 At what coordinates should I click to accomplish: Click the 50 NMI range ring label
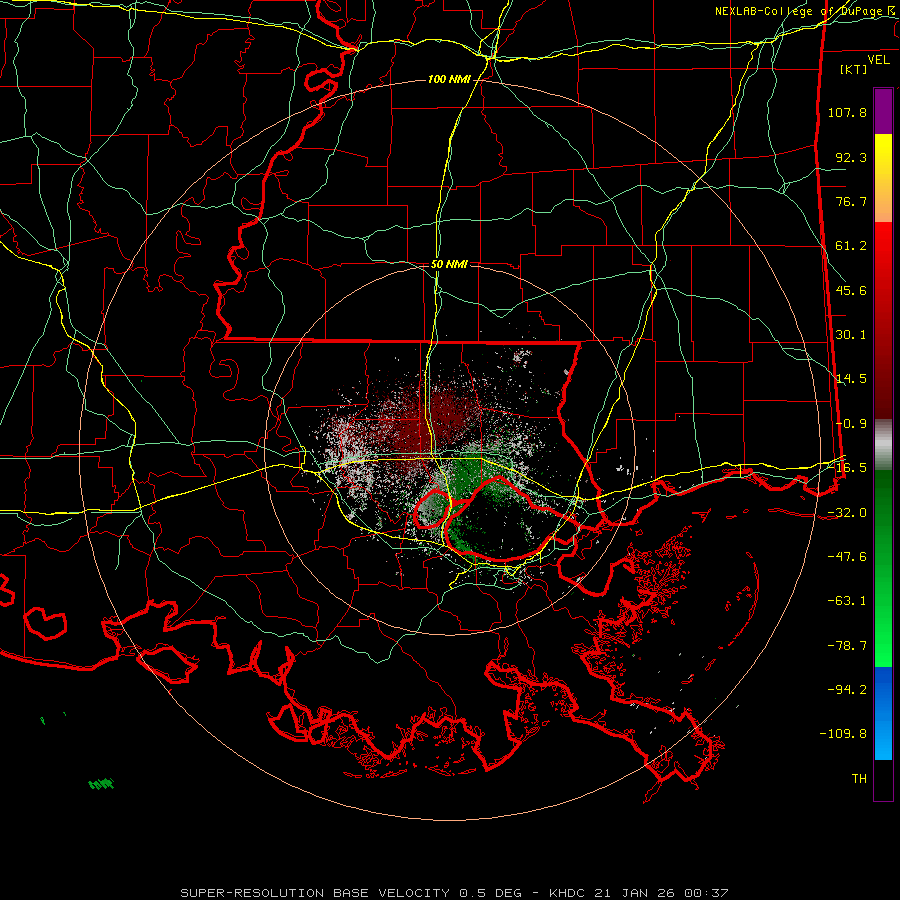449,264
